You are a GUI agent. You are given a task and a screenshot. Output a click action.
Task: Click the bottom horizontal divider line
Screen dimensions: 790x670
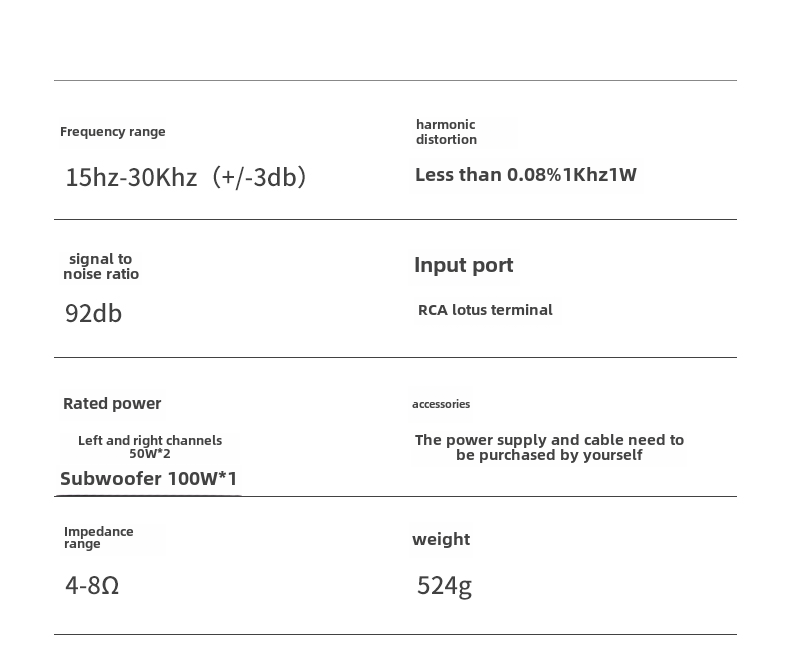click(x=395, y=634)
